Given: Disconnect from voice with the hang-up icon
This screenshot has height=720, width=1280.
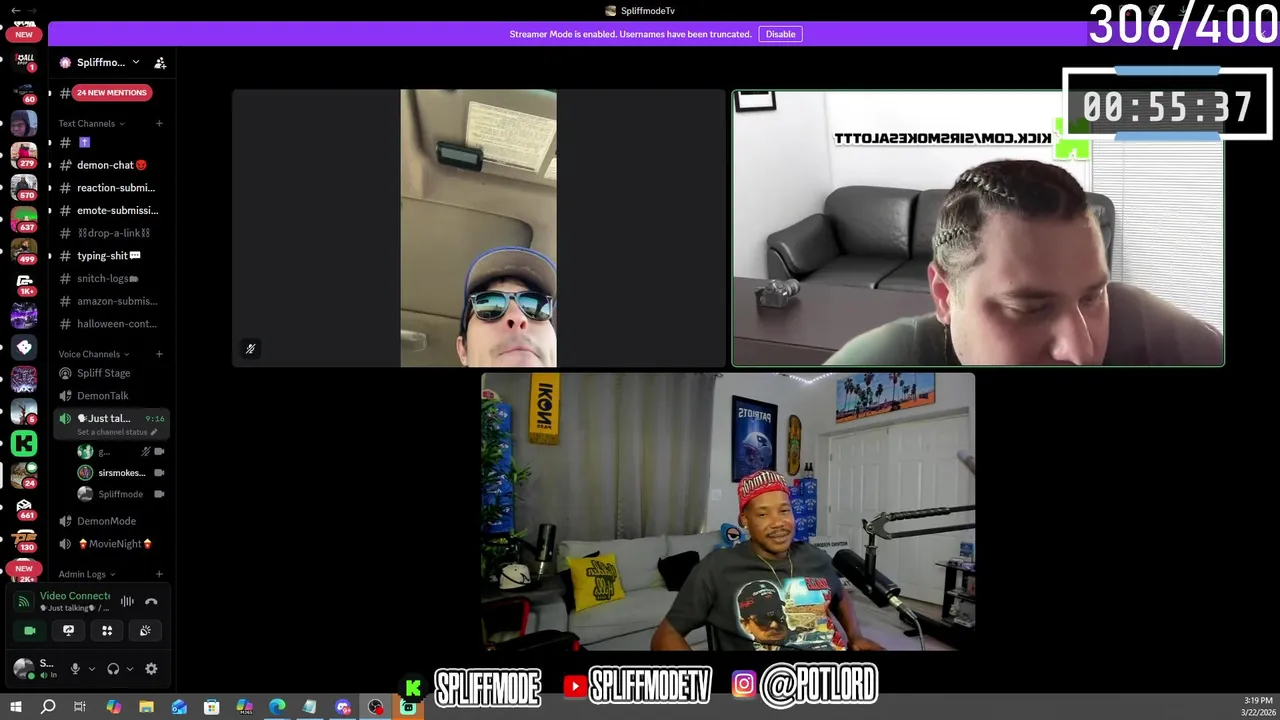Looking at the screenshot, I should pyautogui.click(x=151, y=601).
